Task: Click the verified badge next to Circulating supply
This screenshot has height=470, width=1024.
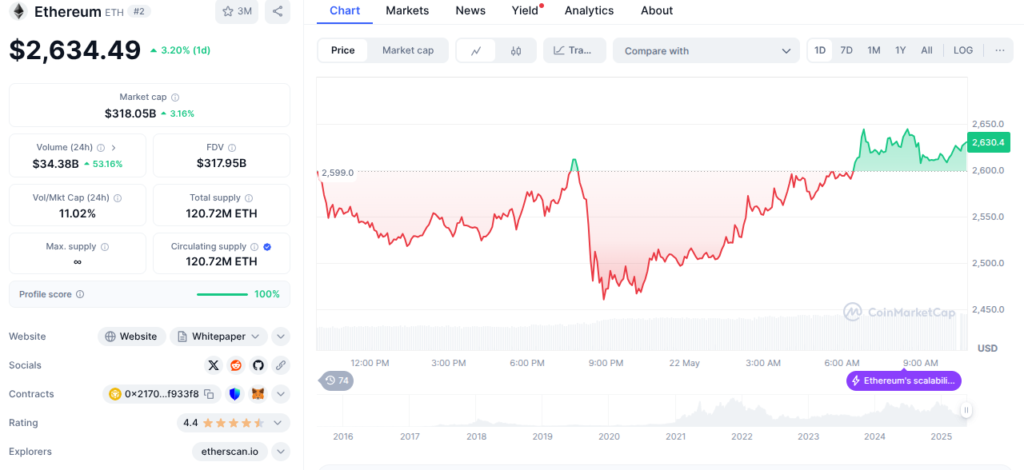Action: point(267,247)
